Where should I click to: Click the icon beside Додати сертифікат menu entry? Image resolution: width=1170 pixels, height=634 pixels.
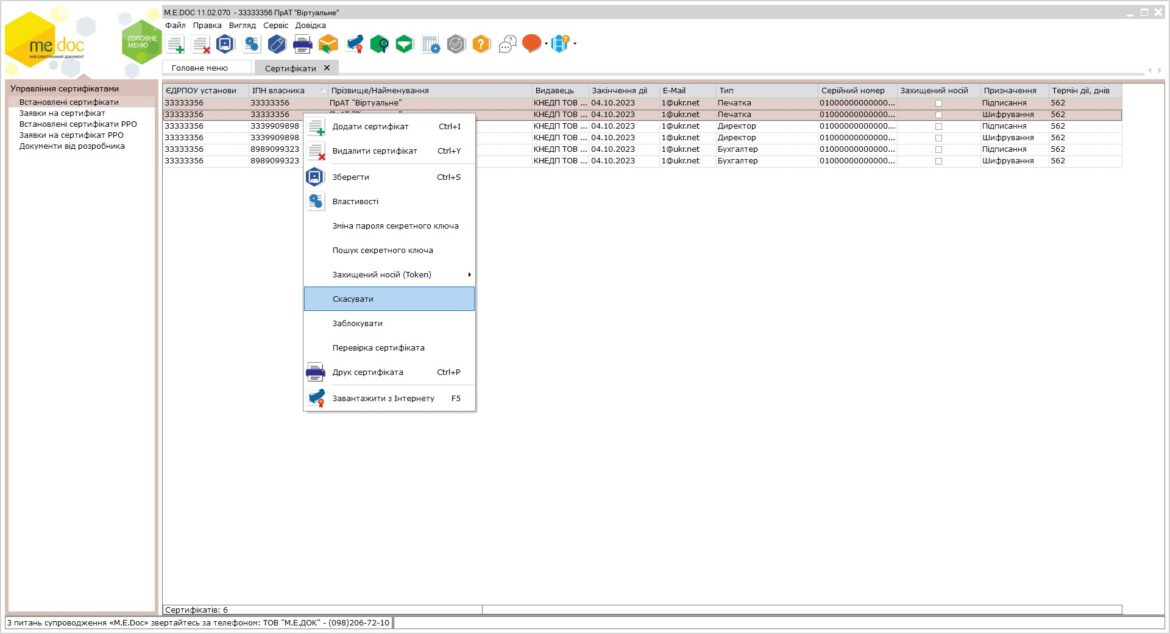point(316,127)
